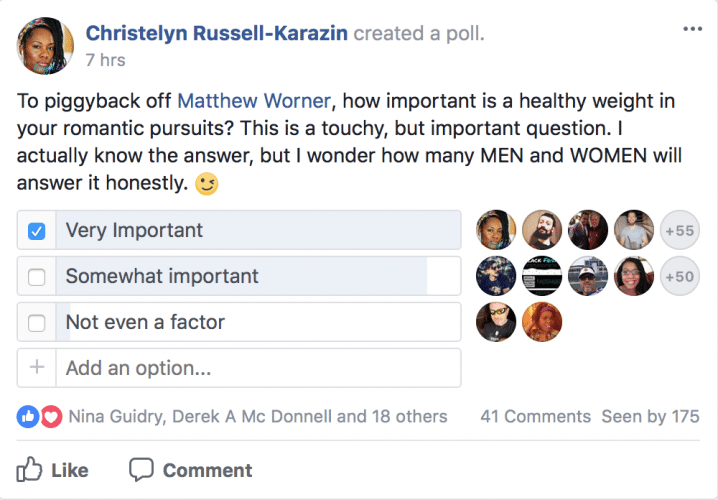Open Christelyn Russell-Karazin's profile picture

(46, 45)
